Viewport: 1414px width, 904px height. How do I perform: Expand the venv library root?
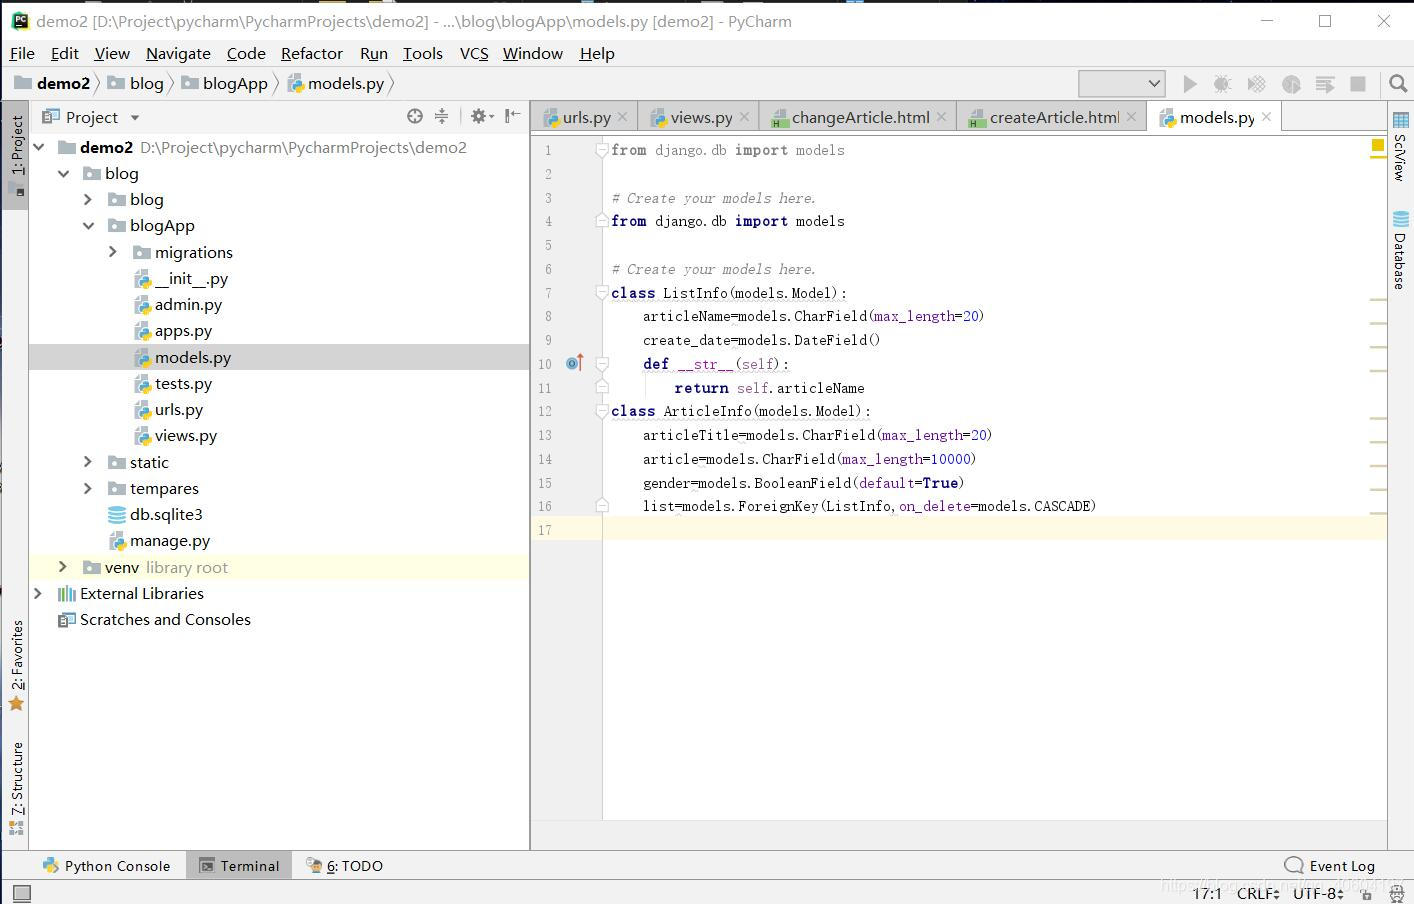(63, 567)
